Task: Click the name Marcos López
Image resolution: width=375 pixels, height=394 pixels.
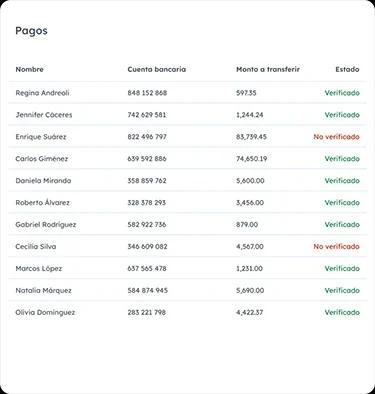Action: click(x=39, y=269)
